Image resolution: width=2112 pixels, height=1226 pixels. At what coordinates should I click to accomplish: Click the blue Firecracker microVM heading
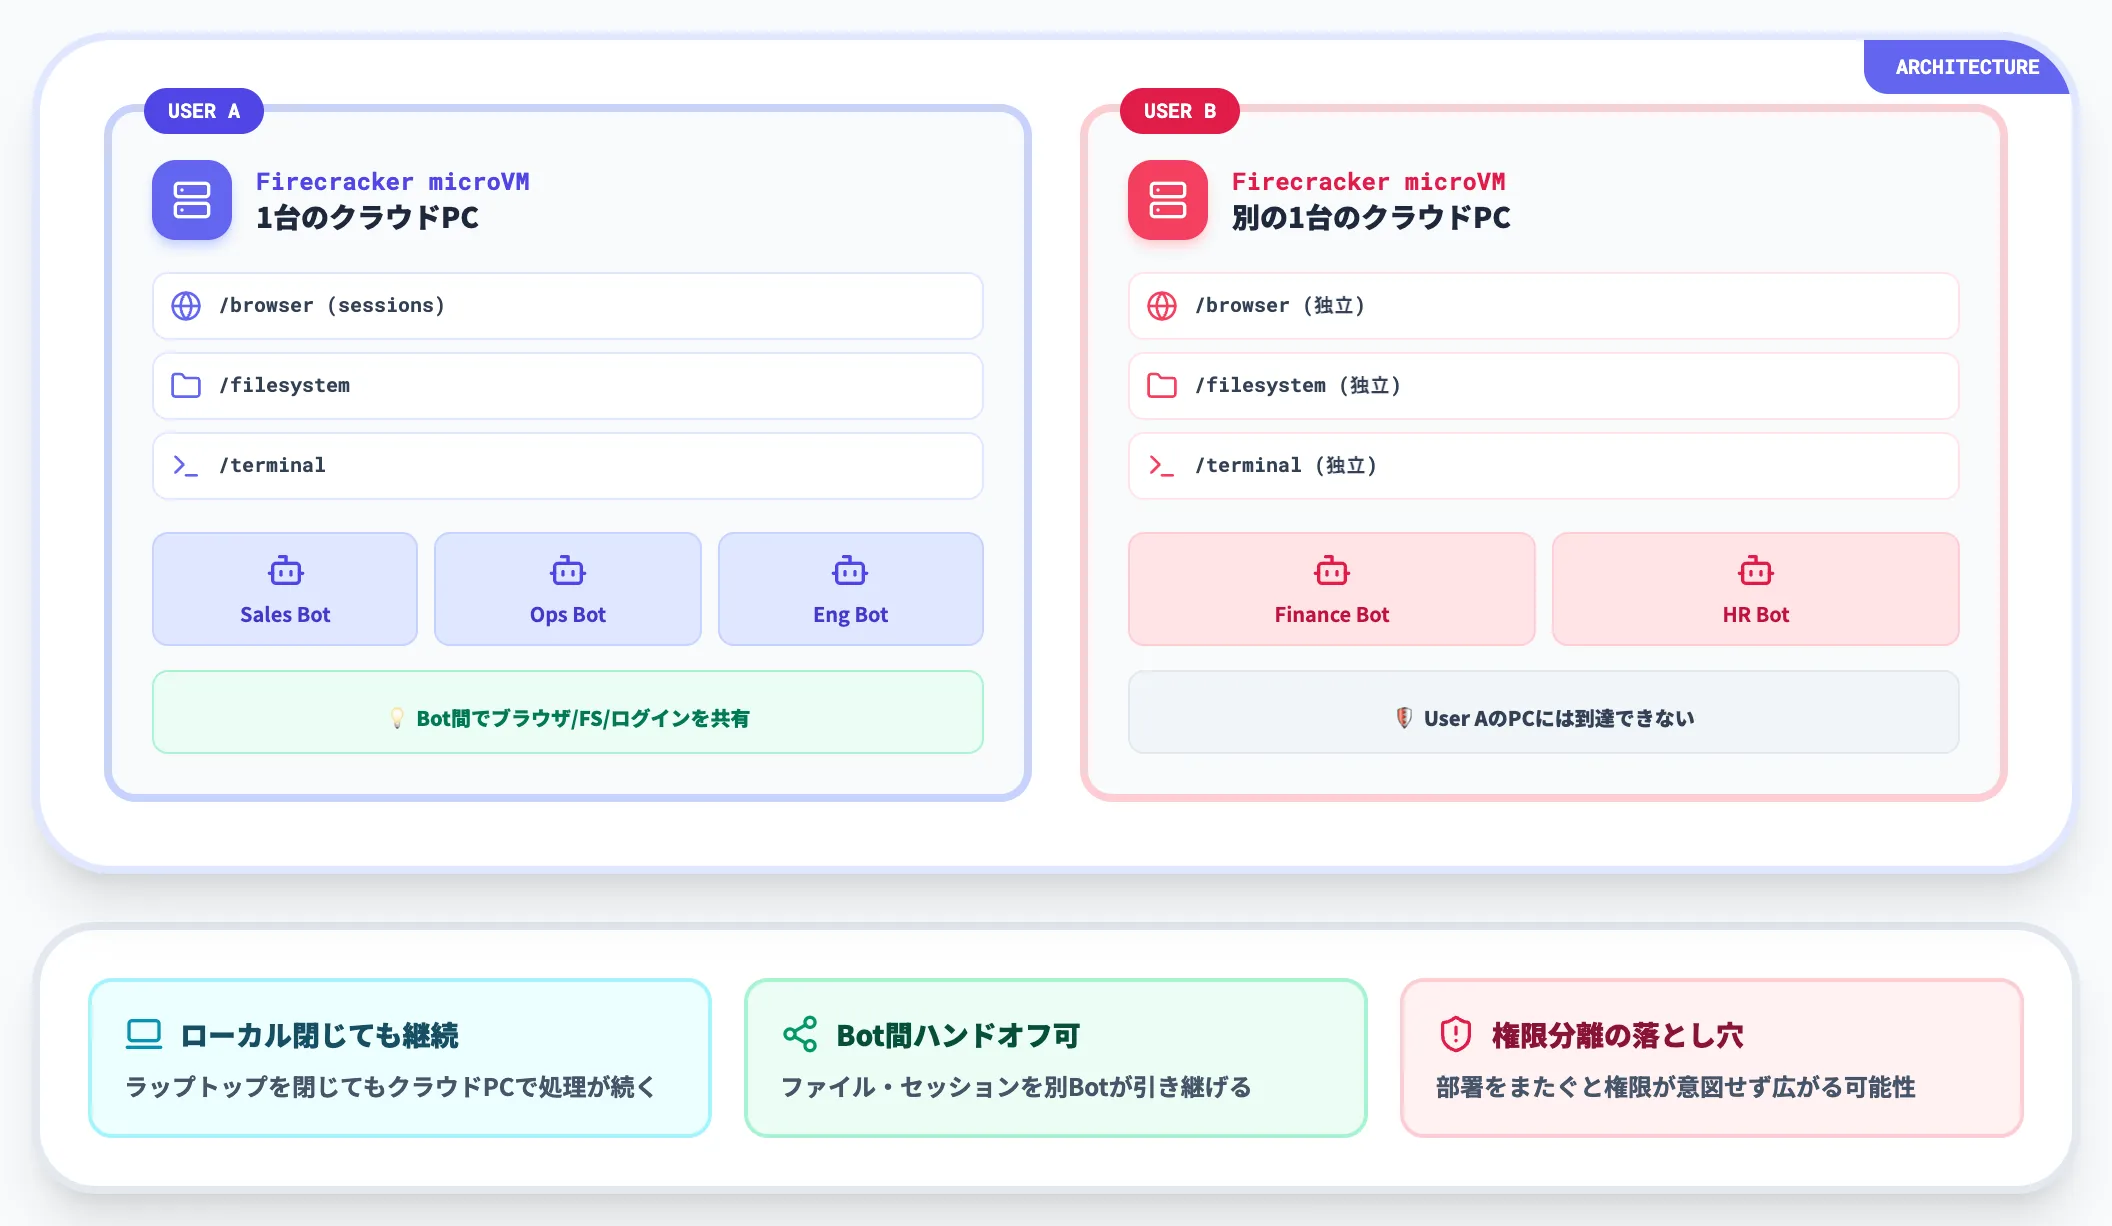pyautogui.click(x=392, y=182)
